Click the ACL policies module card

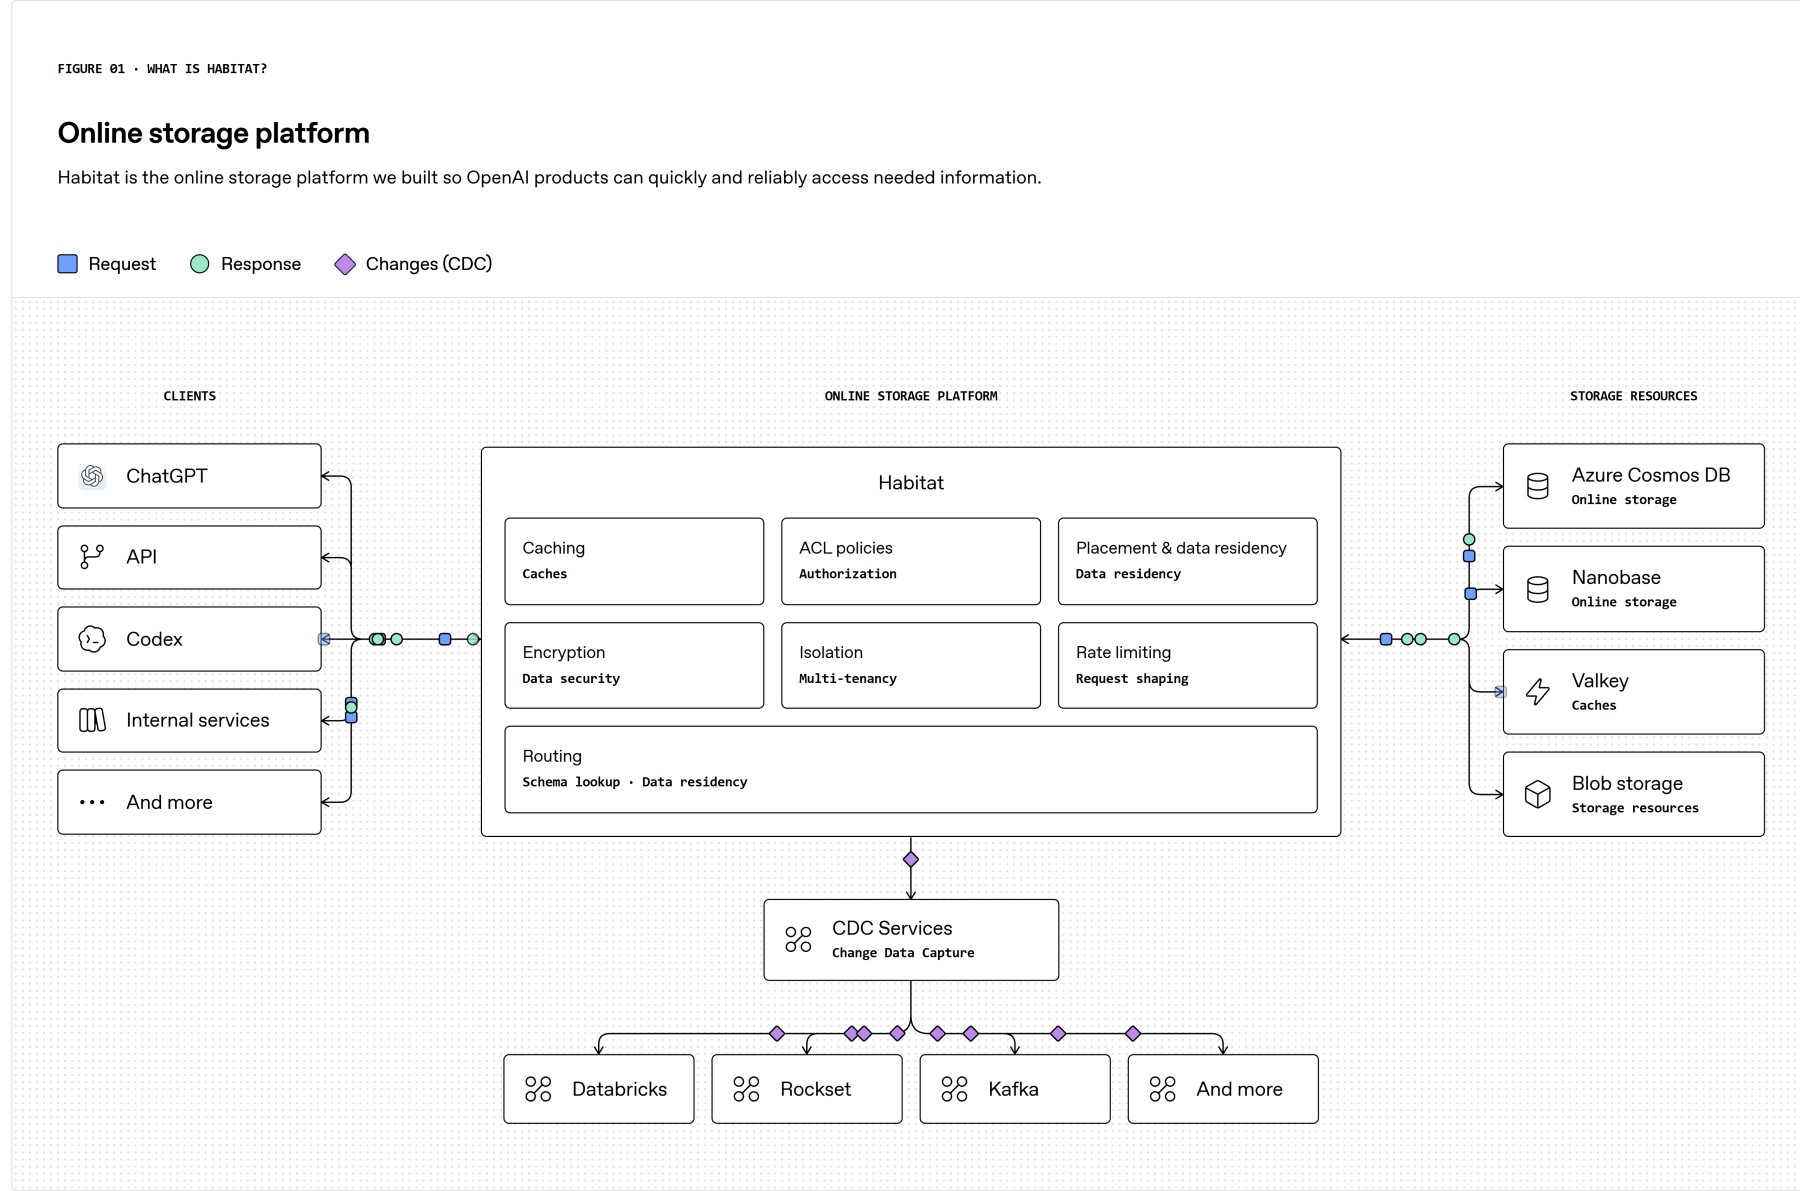(911, 561)
